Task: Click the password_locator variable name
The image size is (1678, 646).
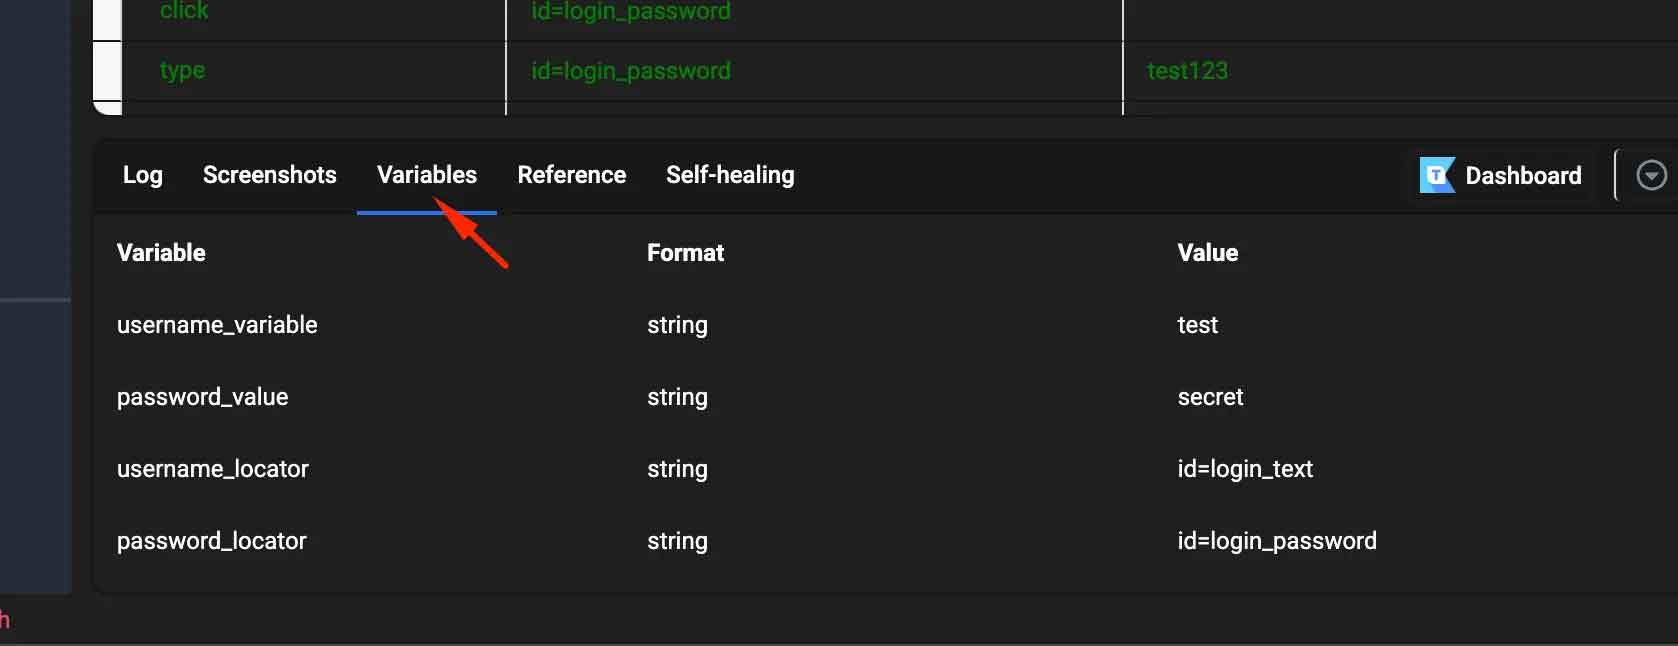Action: pyautogui.click(x=211, y=541)
